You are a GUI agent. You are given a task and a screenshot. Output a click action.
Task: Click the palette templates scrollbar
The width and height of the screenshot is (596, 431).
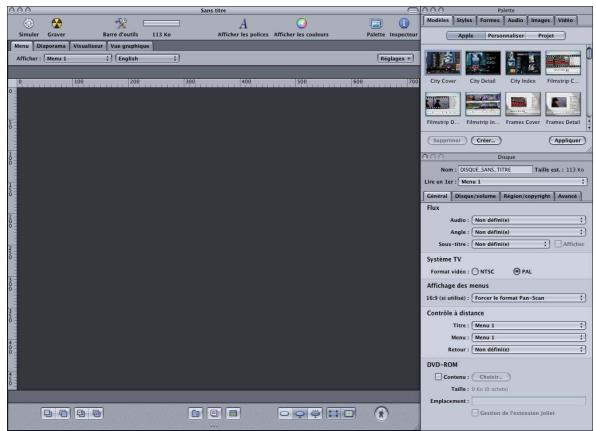click(x=589, y=88)
